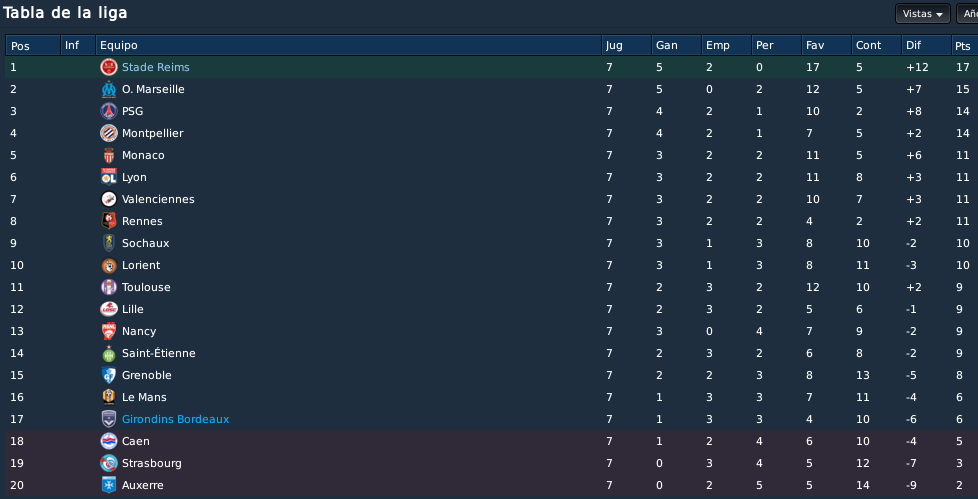The height and width of the screenshot is (499, 978).
Task: Select the Montpellier team row name
Action: click(x=153, y=133)
